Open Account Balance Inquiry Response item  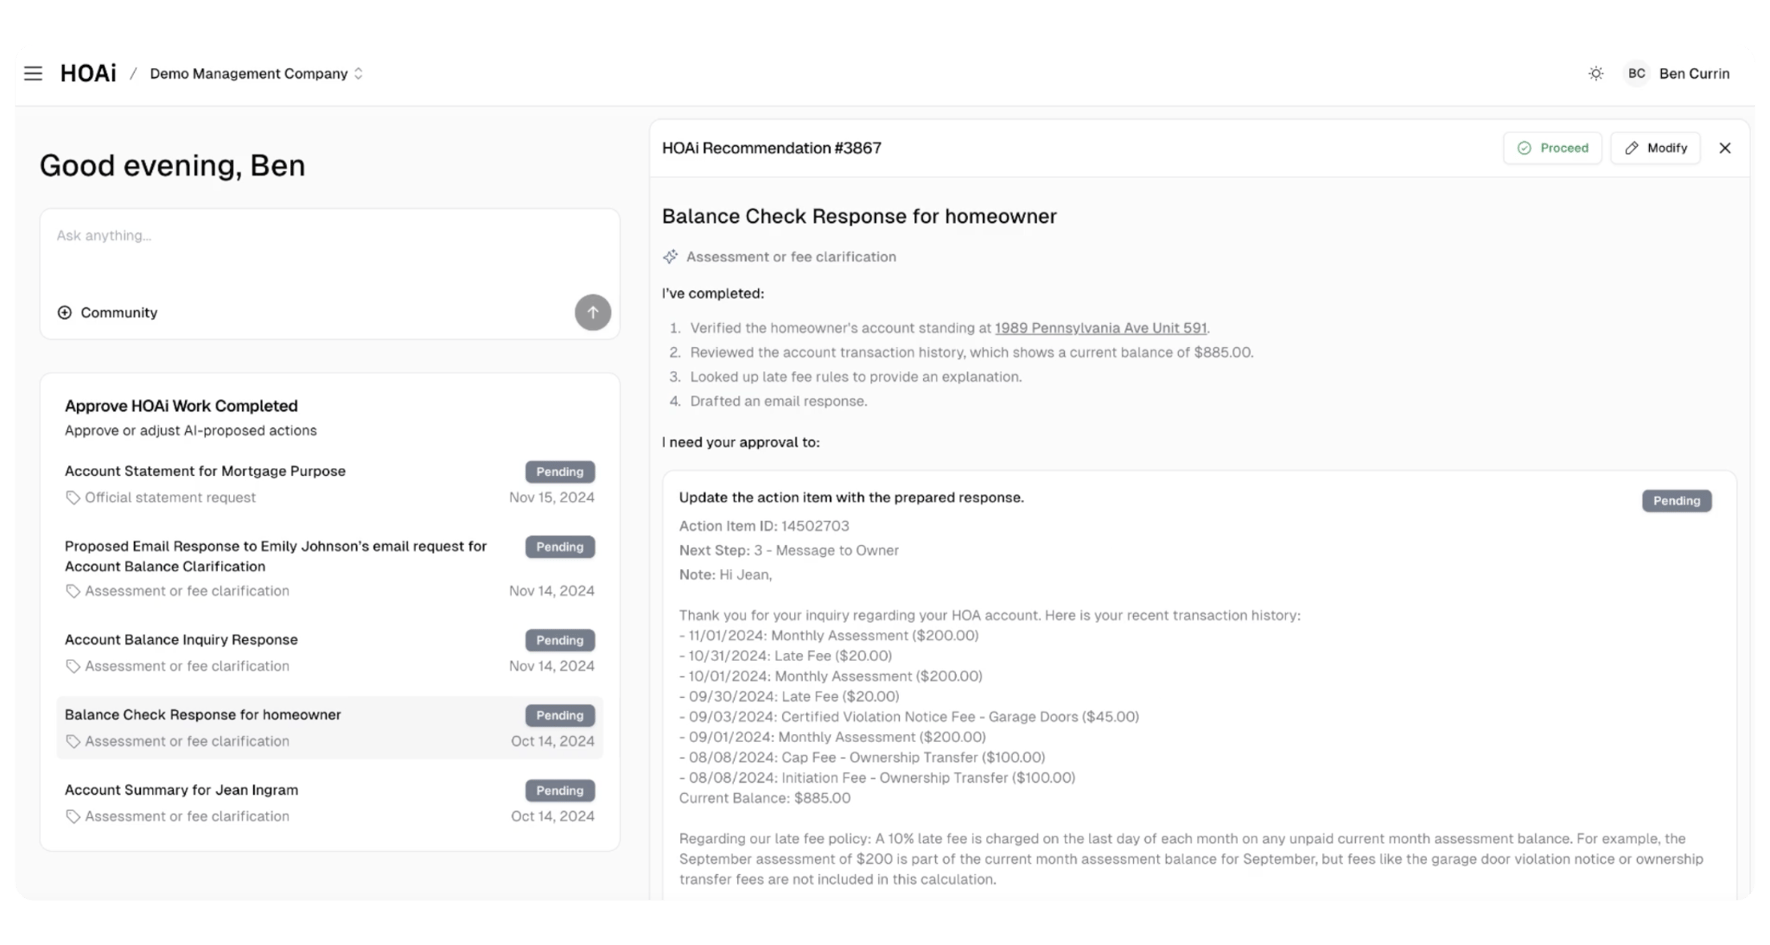click(x=330, y=652)
